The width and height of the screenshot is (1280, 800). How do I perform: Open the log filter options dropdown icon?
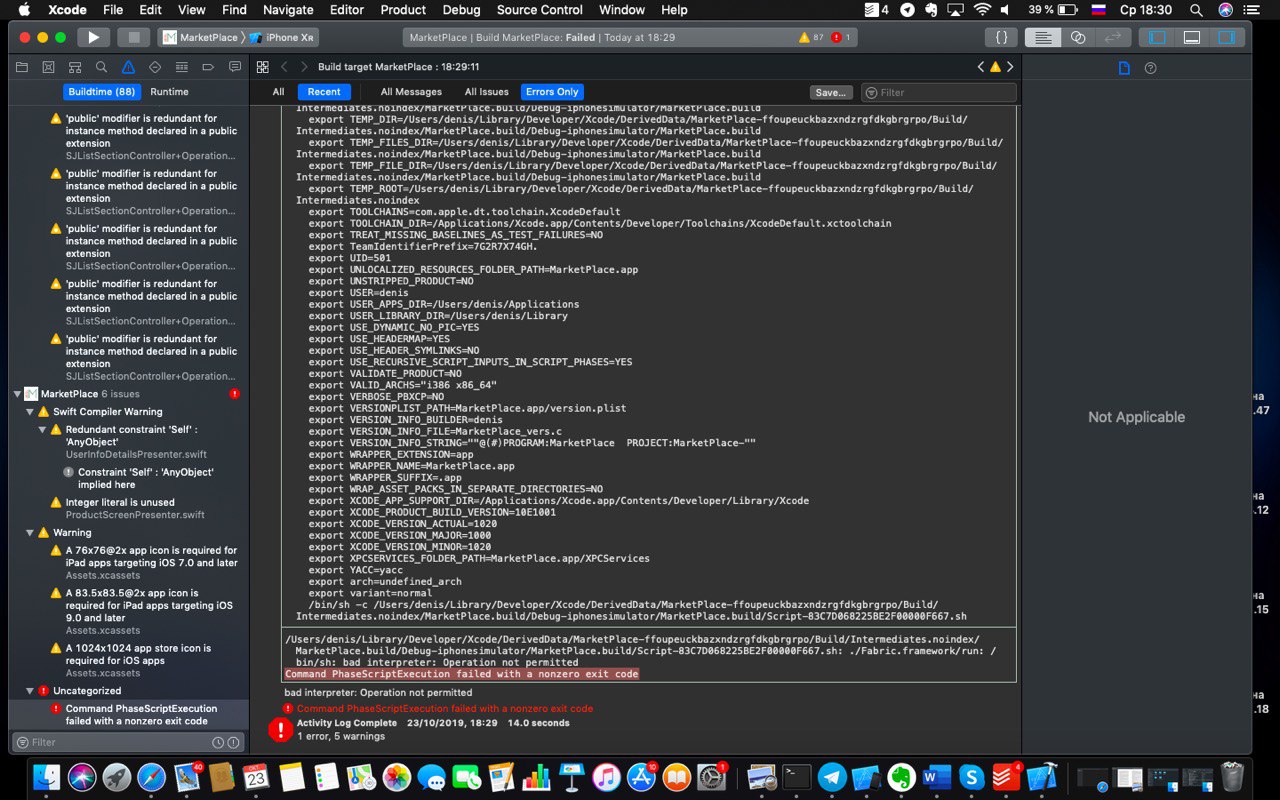click(x=871, y=92)
